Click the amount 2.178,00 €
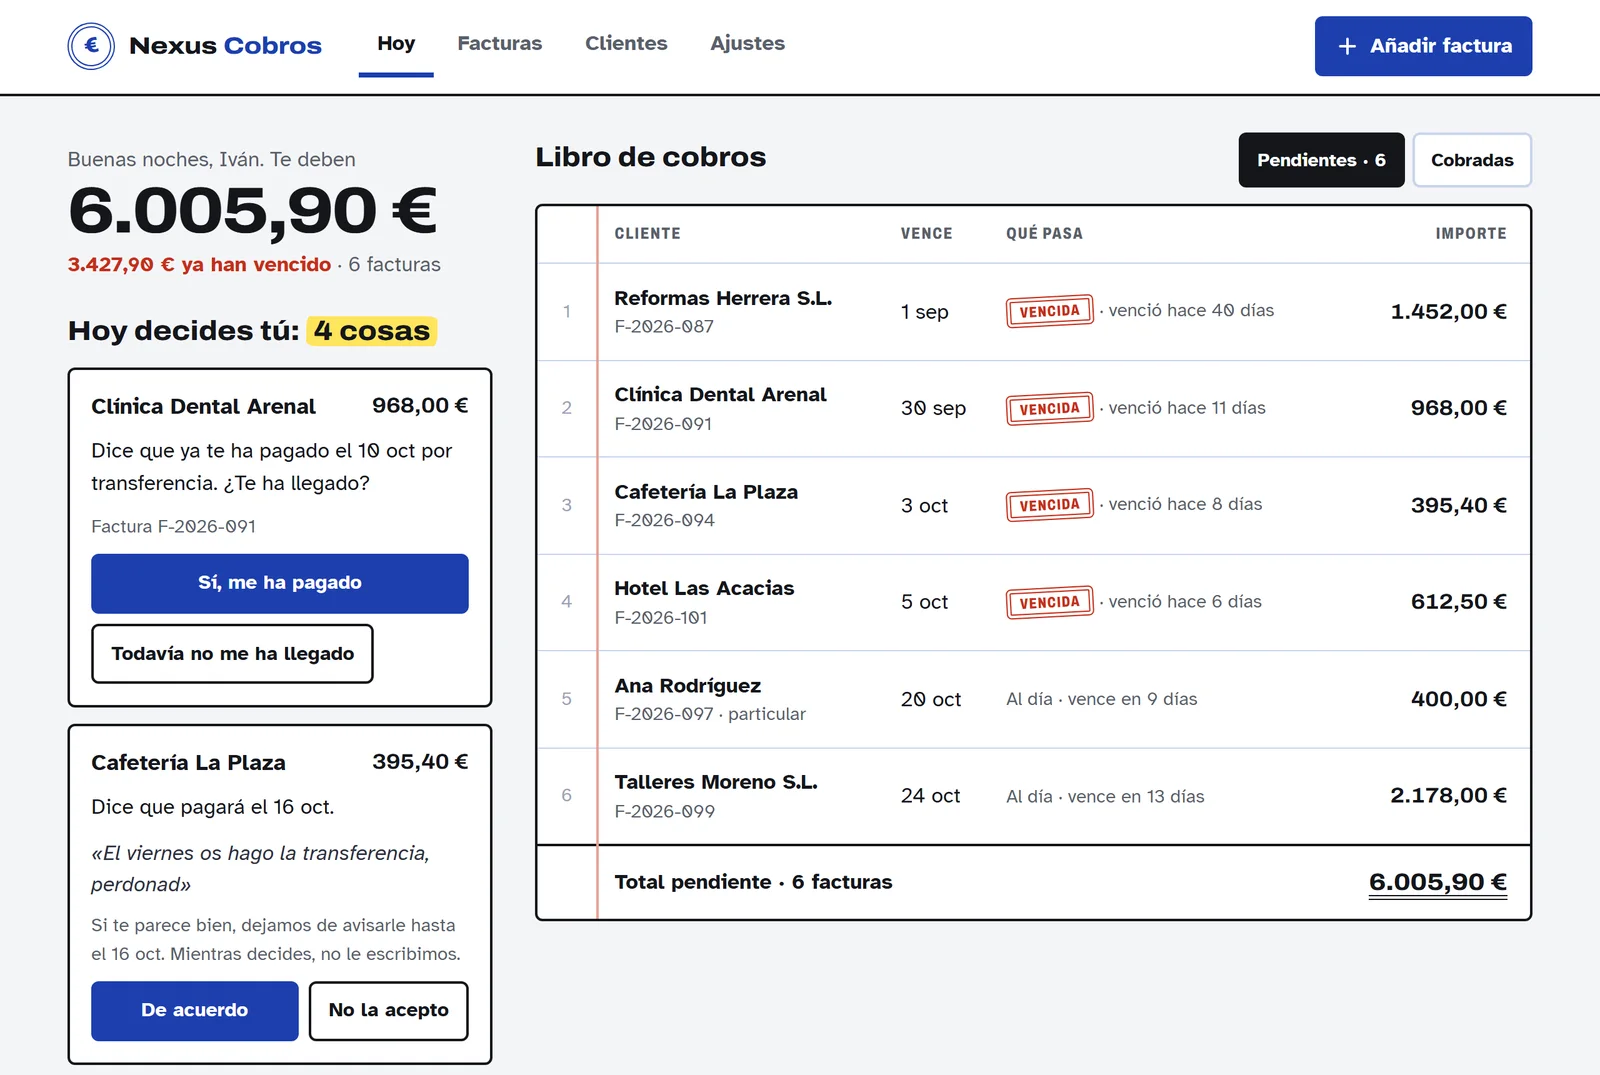This screenshot has height=1075, width=1600. (x=1448, y=795)
